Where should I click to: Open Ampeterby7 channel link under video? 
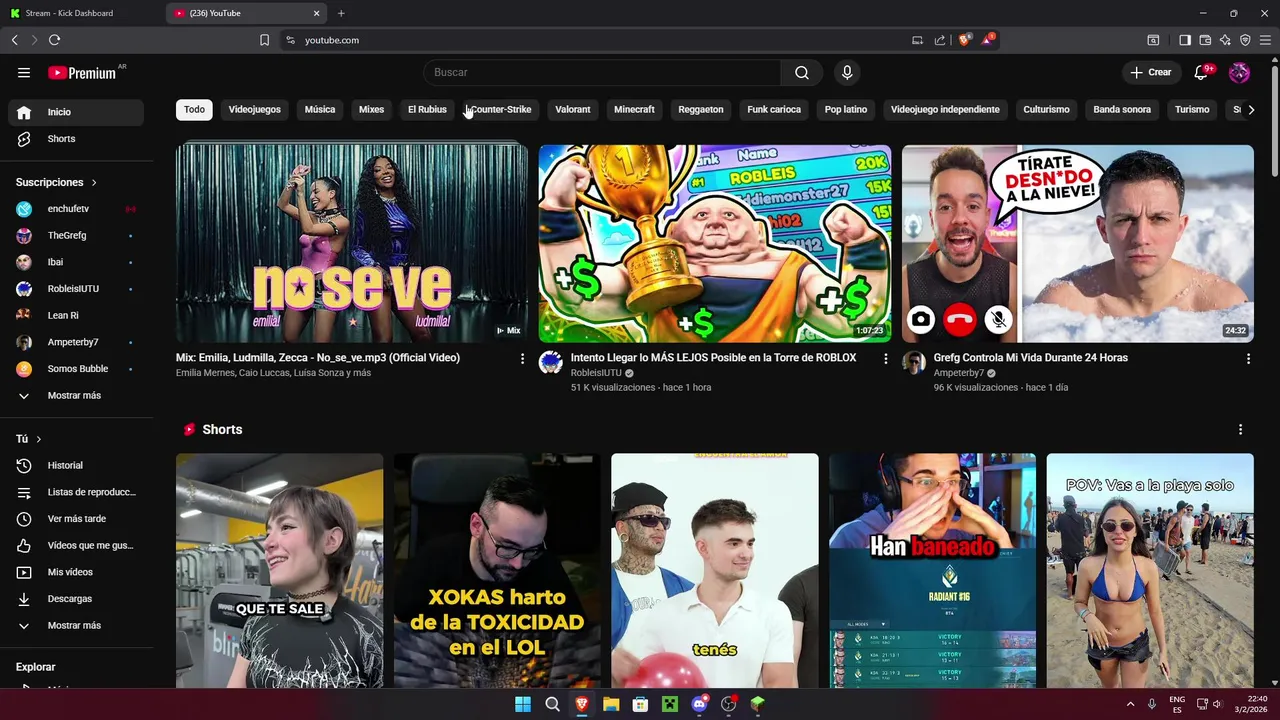(x=959, y=373)
